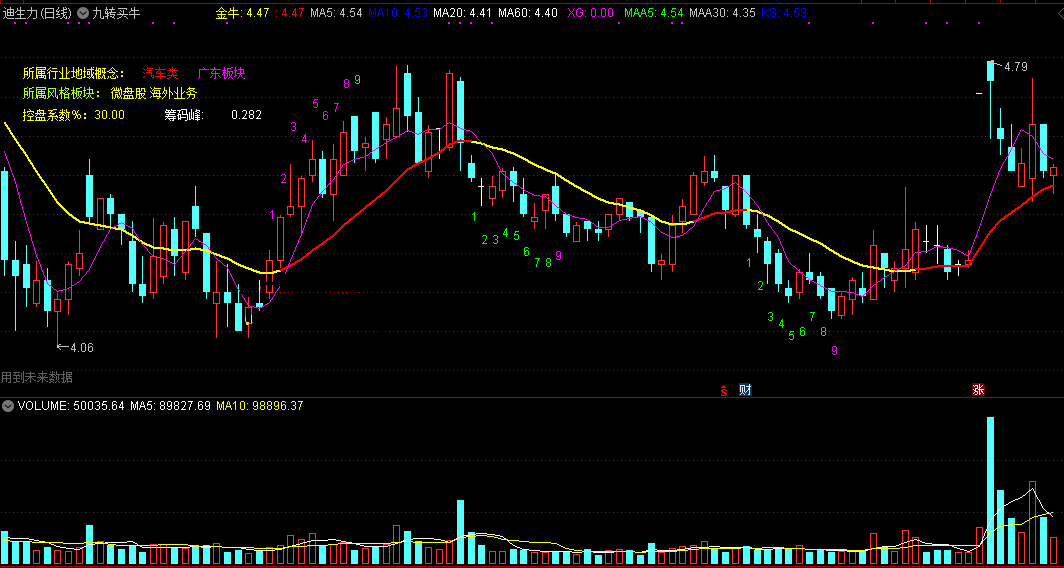Click the yellow 金牛: 4.47 value

tap(243, 13)
